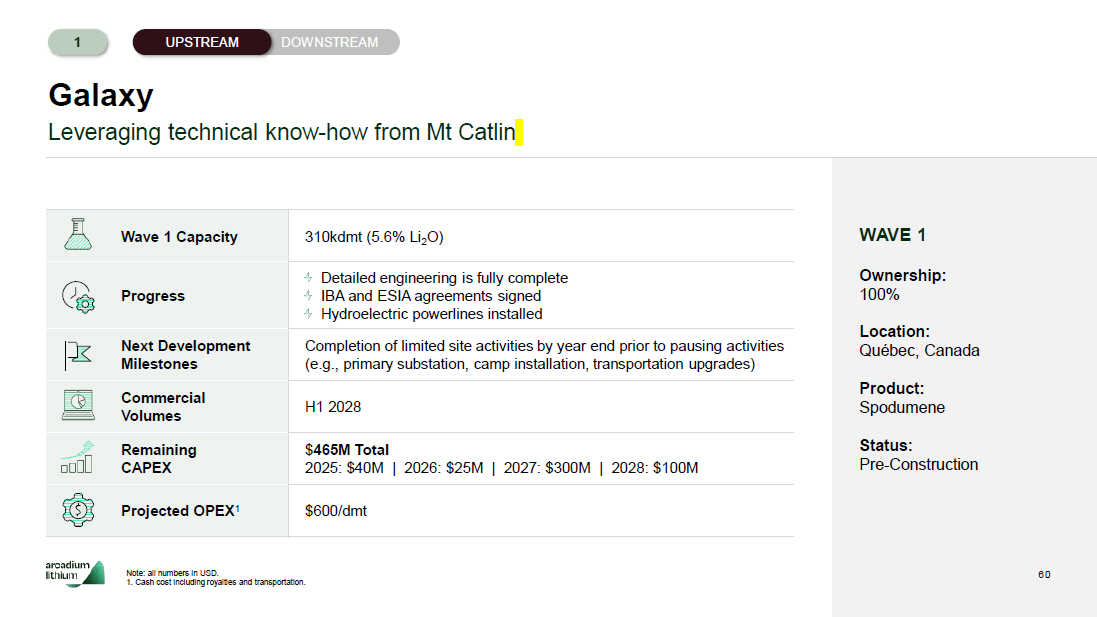1097x617 pixels.
Task: Click the lightning bullet before 'Detailed engineering is fully complete'
Action: [x=309, y=278]
